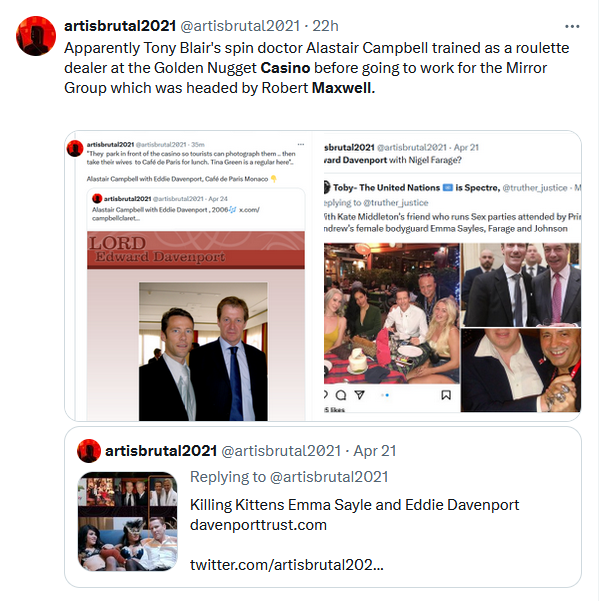Open artisbrutal2021's red profile avatar
This screenshot has height=601, width=613.
point(36,36)
